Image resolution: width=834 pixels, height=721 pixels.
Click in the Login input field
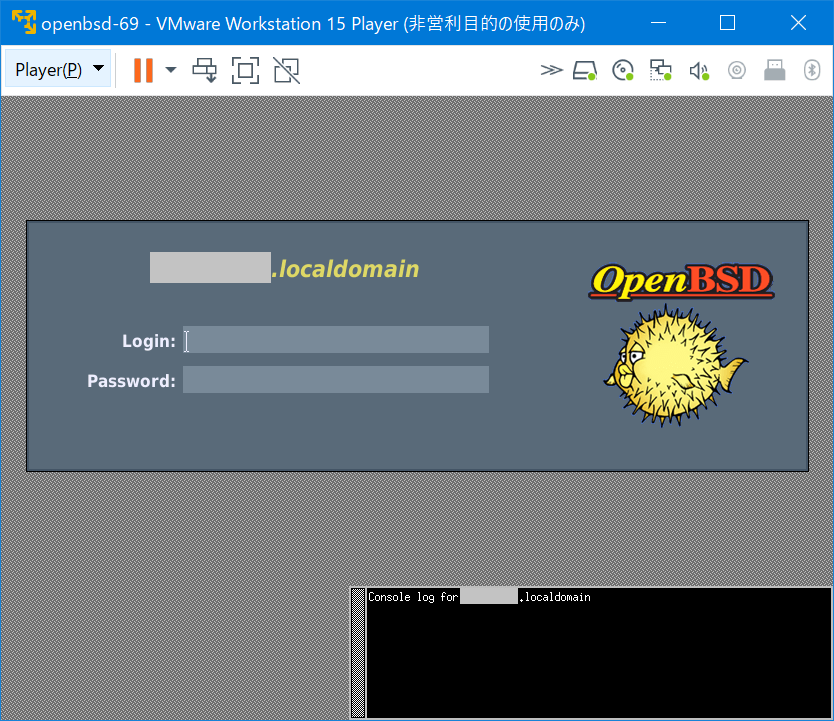pyautogui.click(x=335, y=340)
